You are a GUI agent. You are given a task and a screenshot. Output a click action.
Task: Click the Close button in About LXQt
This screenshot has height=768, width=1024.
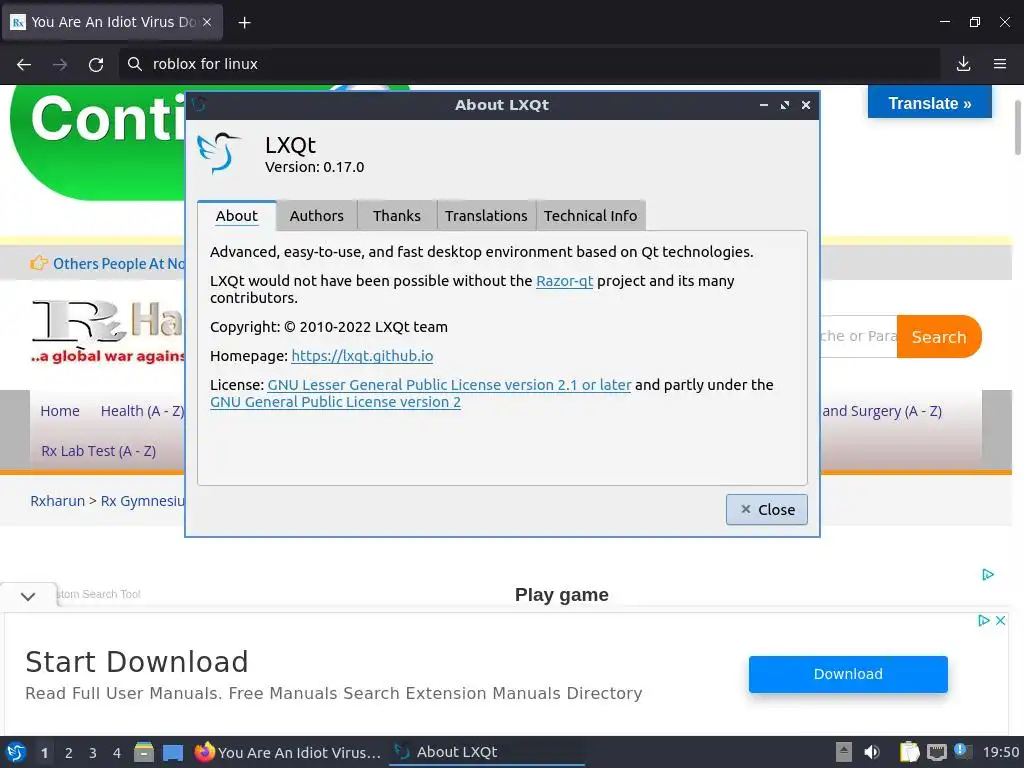767,509
